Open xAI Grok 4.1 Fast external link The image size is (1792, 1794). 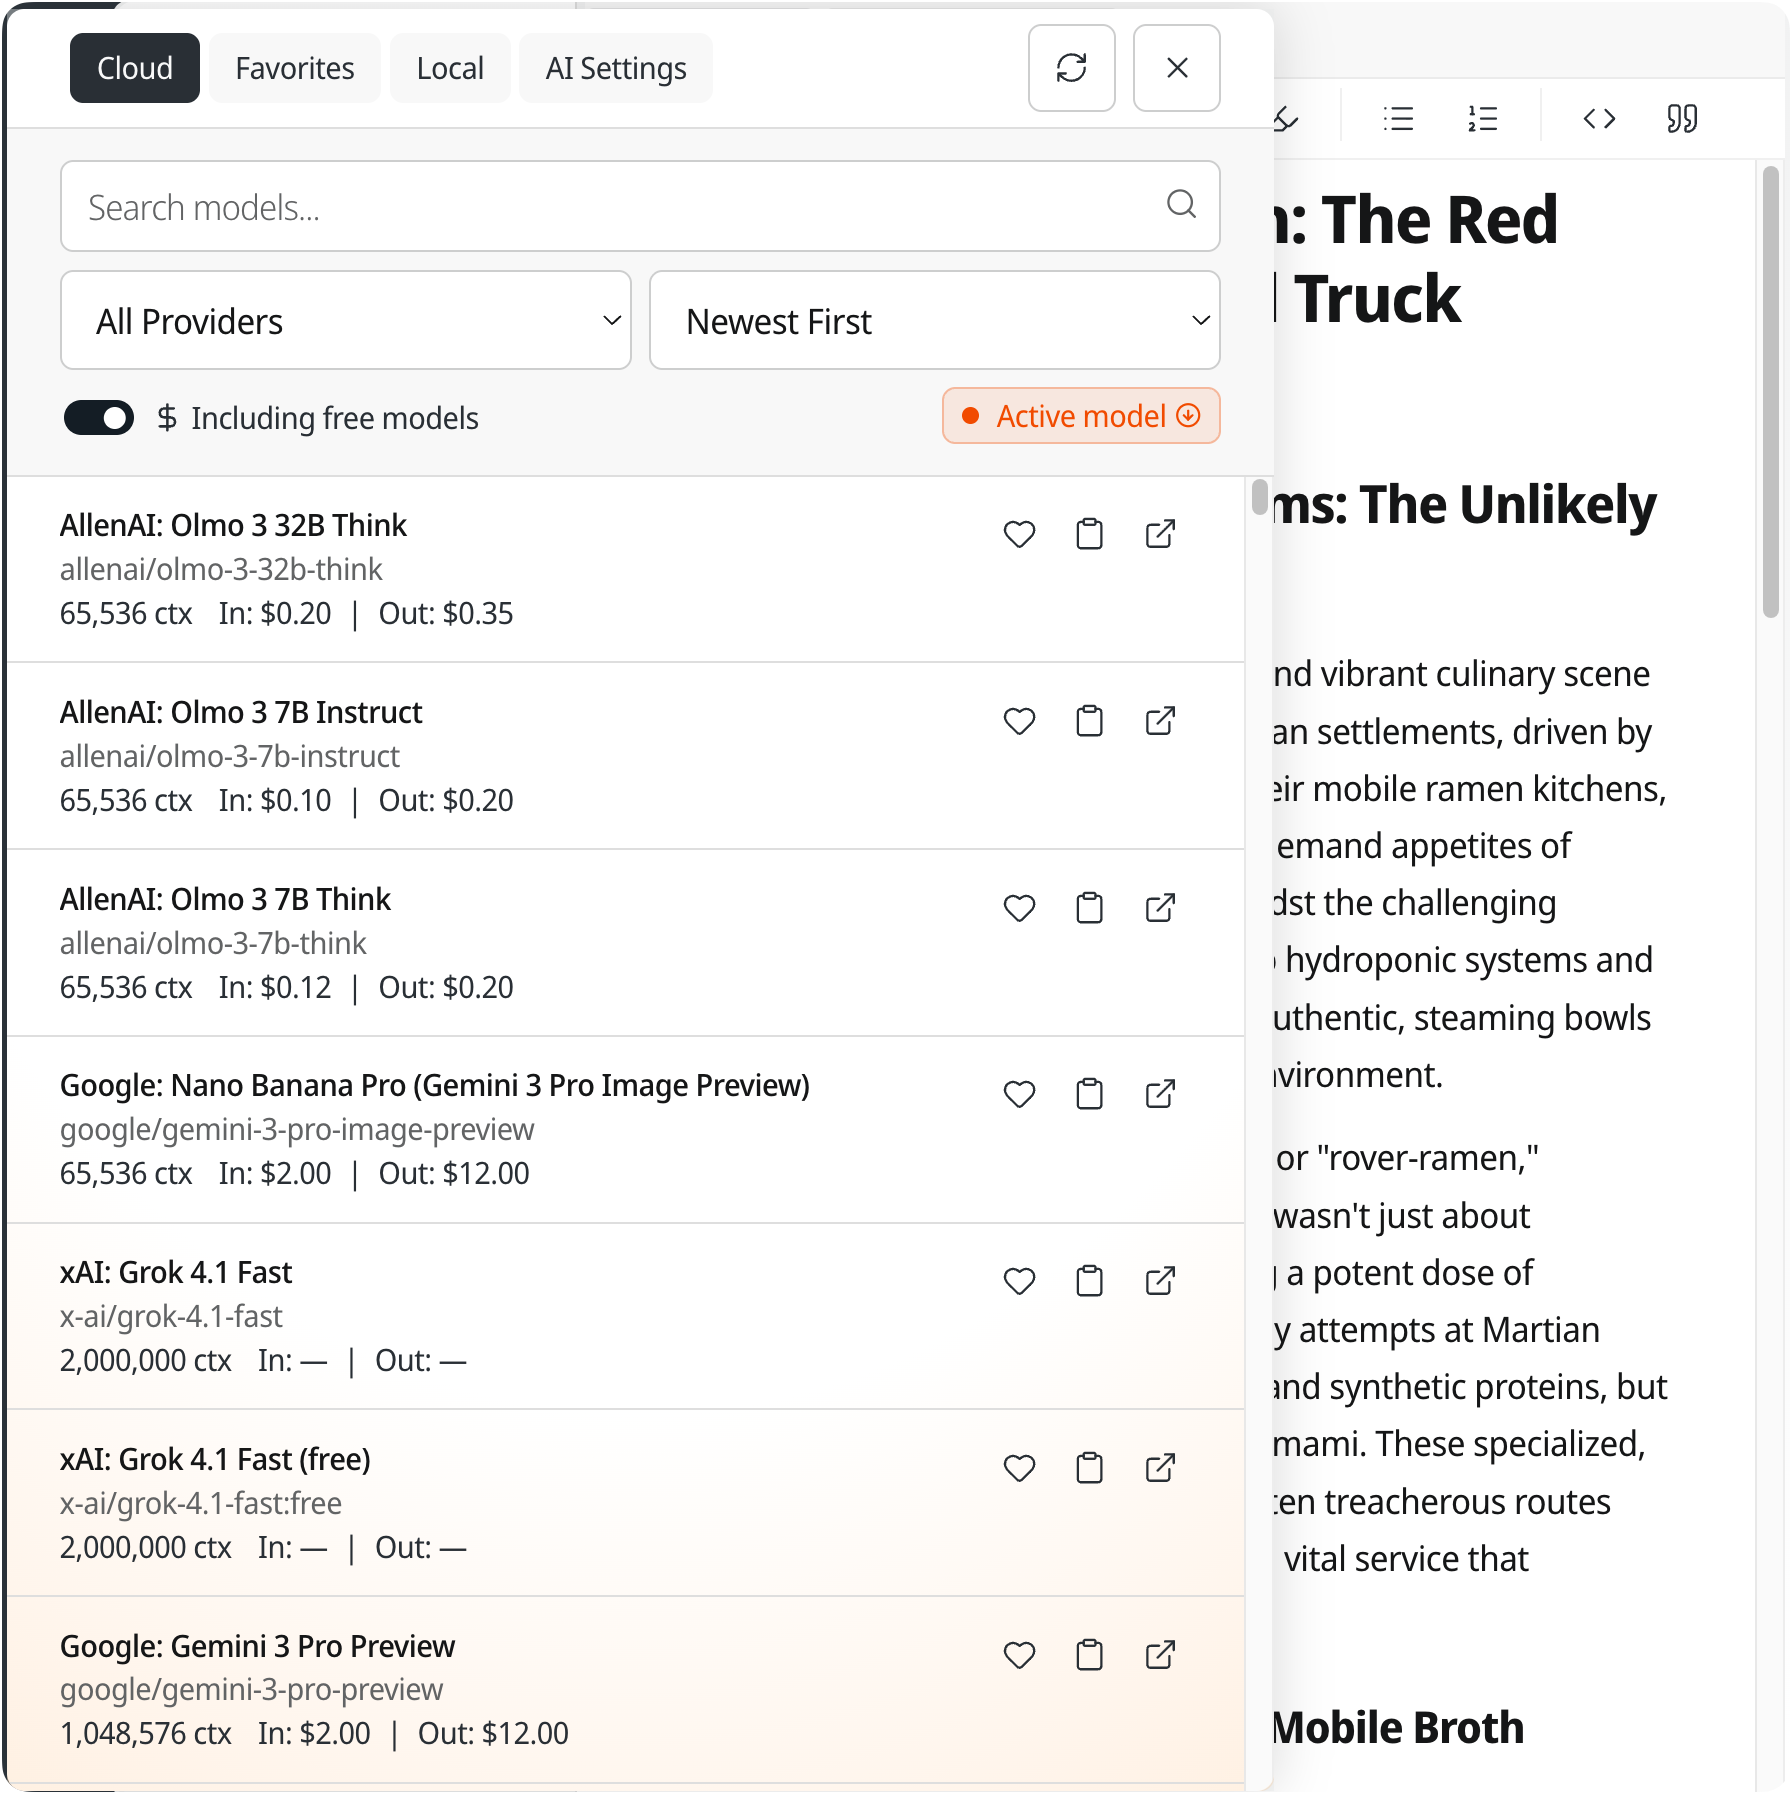1160,1282
